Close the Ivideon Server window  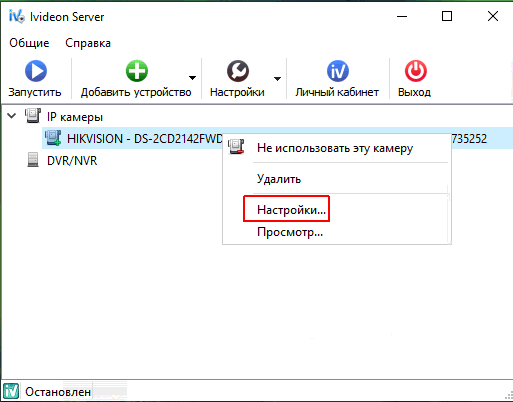tap(493, 16)
